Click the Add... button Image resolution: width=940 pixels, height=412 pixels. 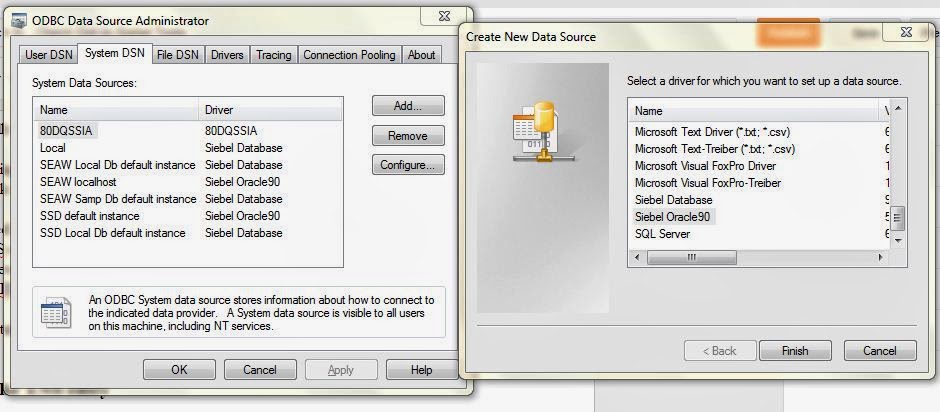coord(408,106)
